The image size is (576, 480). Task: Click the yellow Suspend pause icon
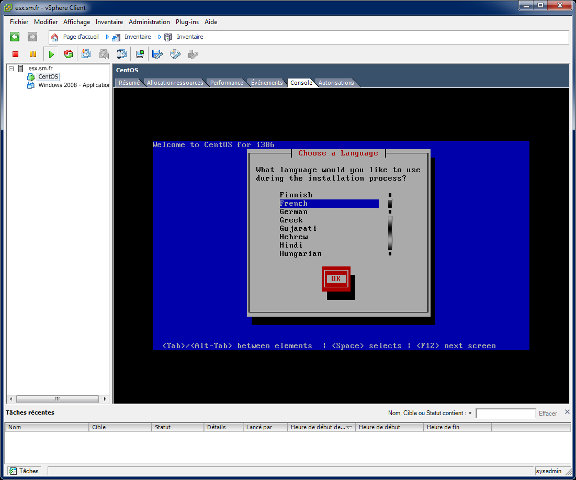click(x=33, y=54)
